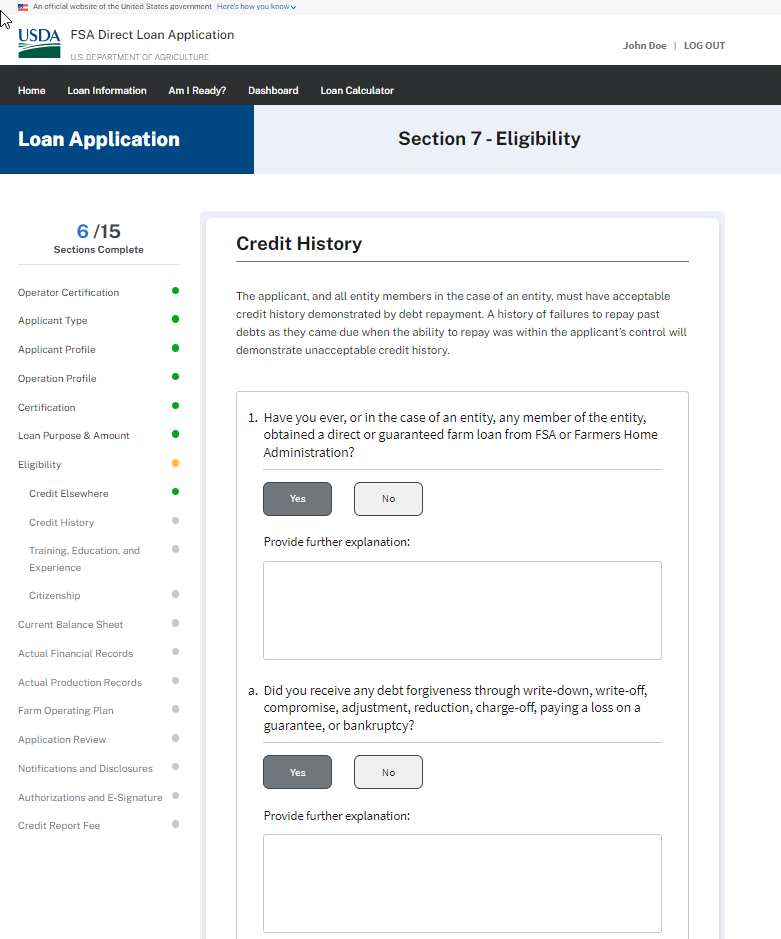
Task: Open Loan Information in navigation bar
Action: (107, 90)
